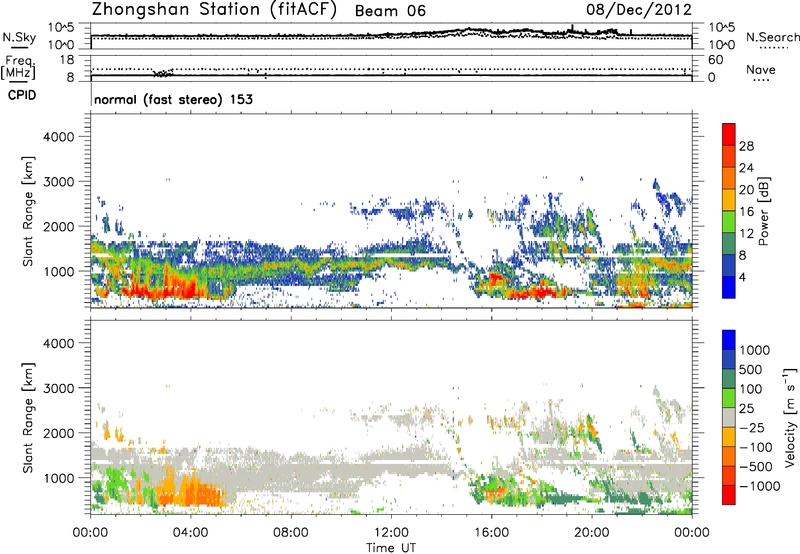Click the date '08/Dec/2012'
The height and width of the screenshot is (554, 800).
[x=639, y=9]
